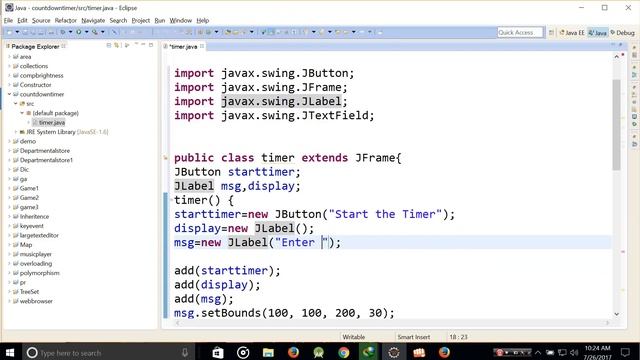Click the green Run toolbar button

(78, 32)
